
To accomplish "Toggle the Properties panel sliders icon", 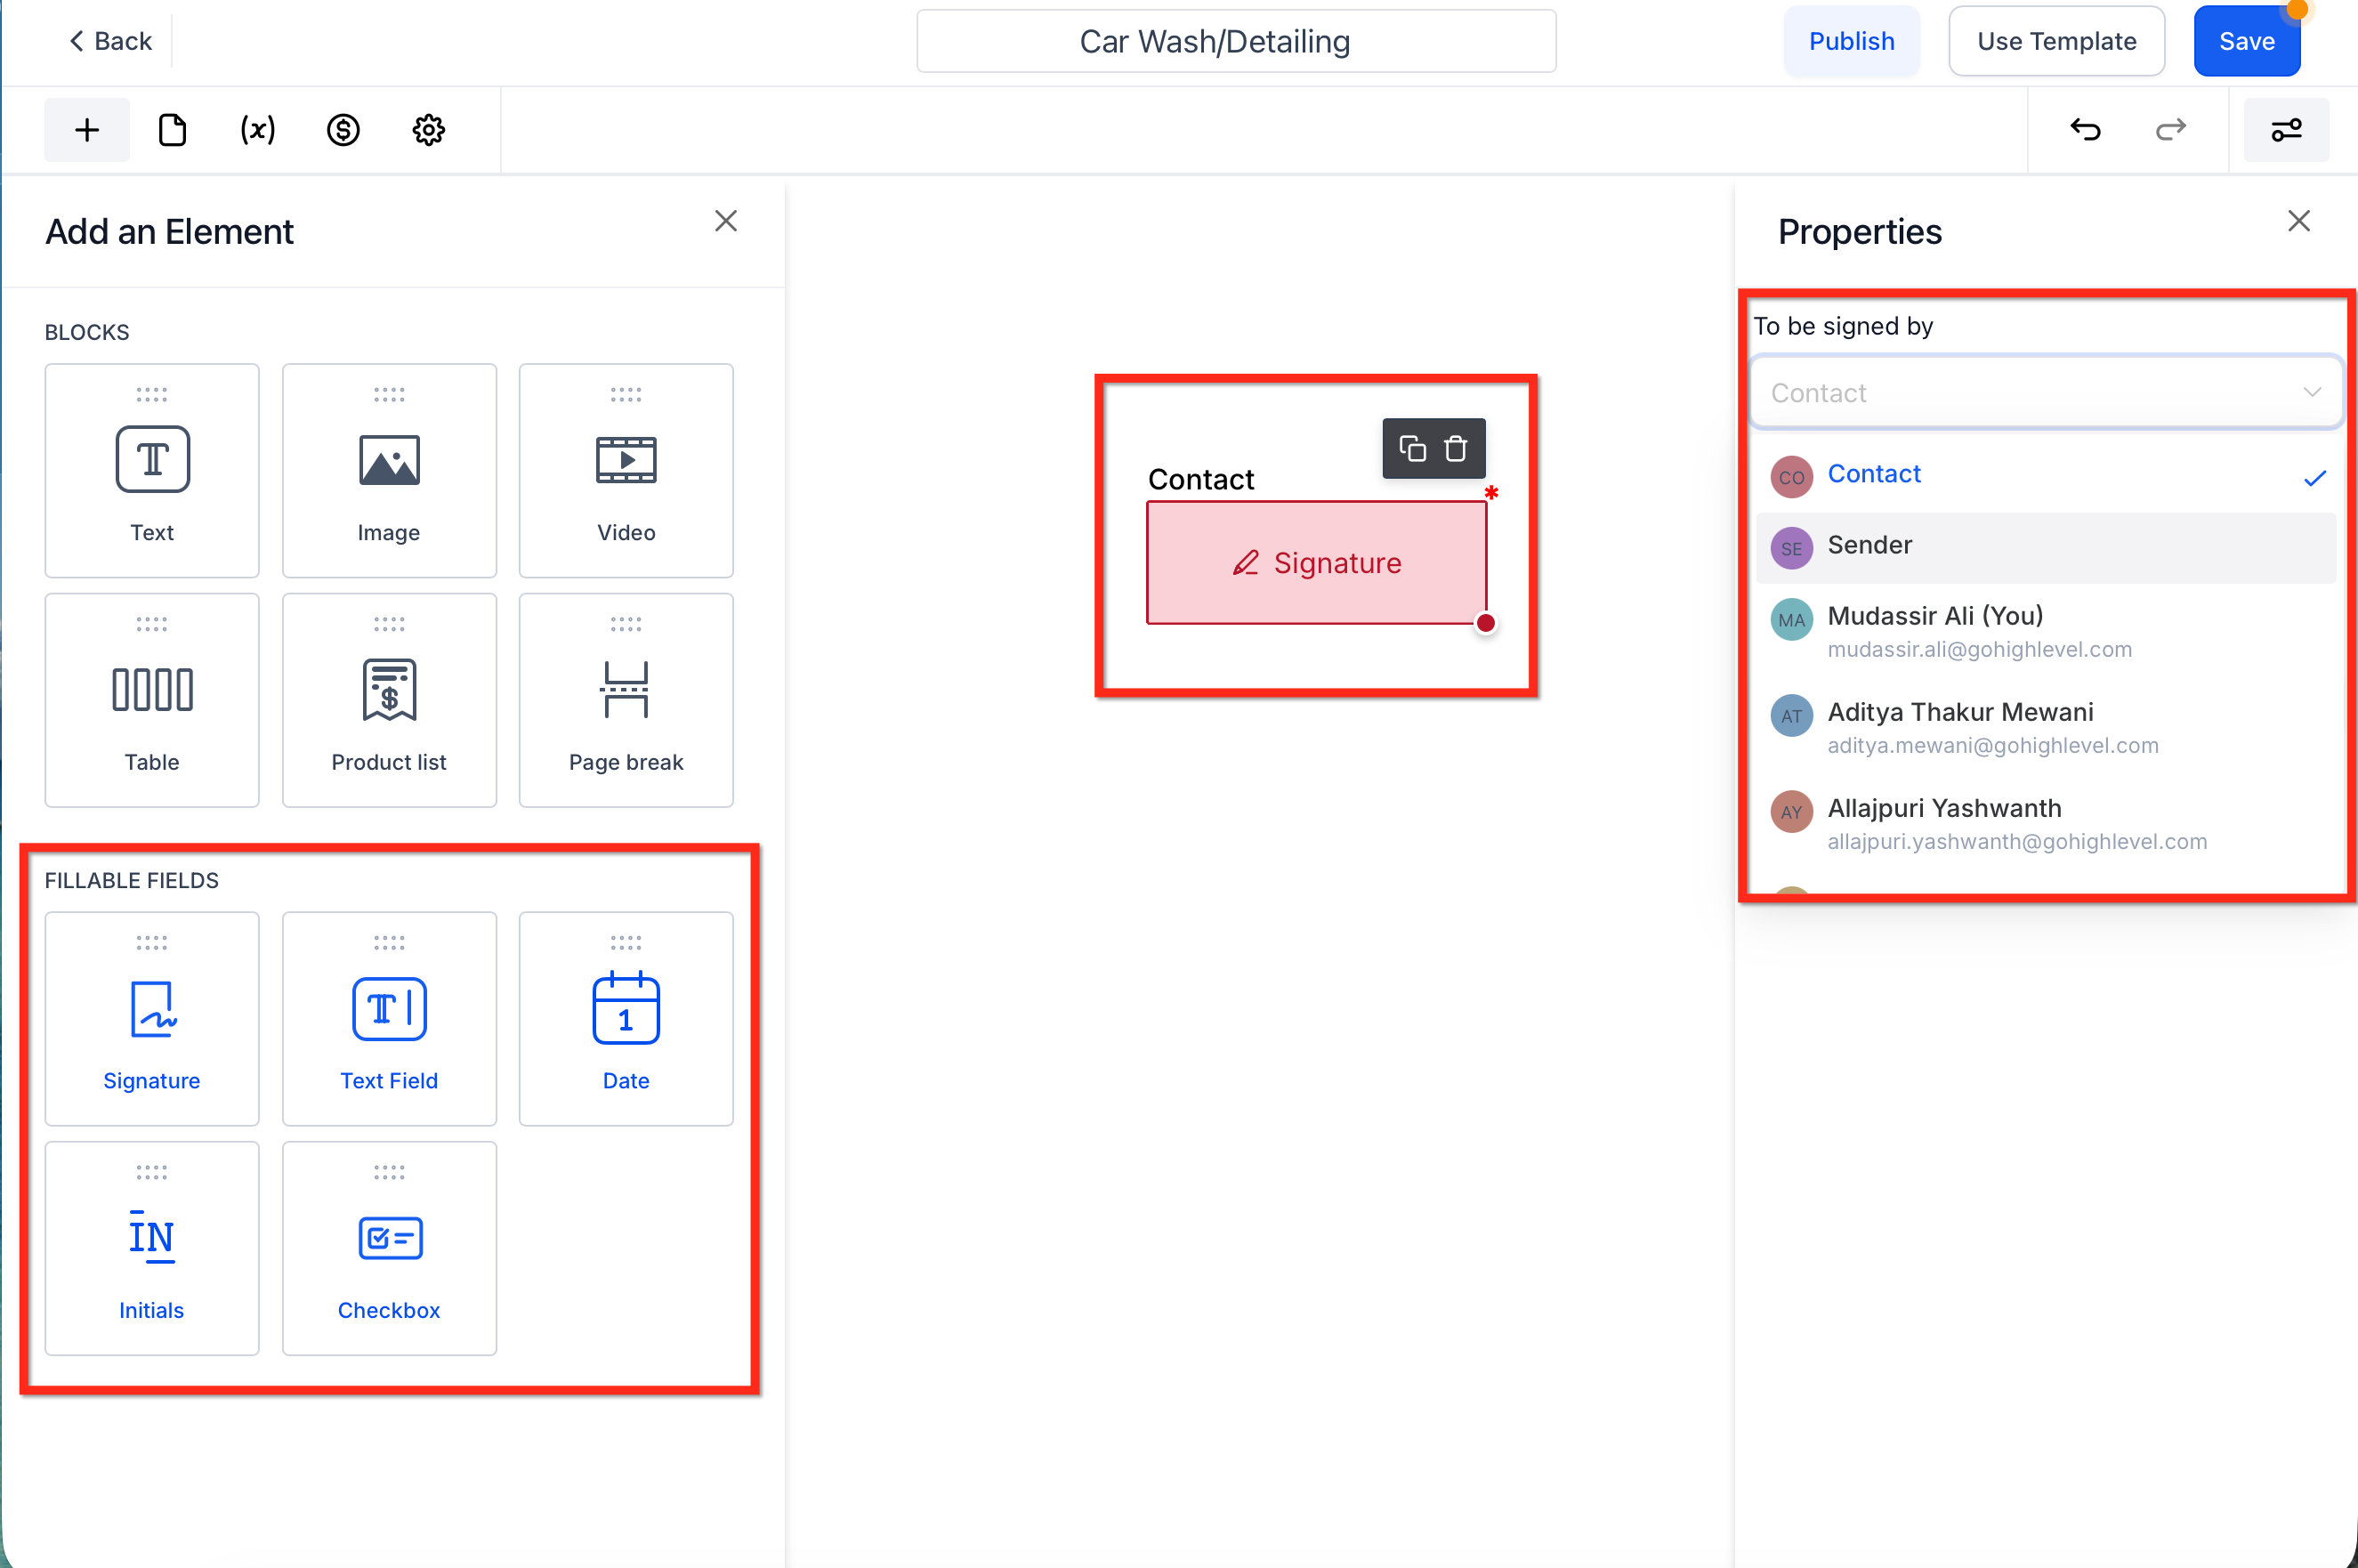I will coord(2286,130).
